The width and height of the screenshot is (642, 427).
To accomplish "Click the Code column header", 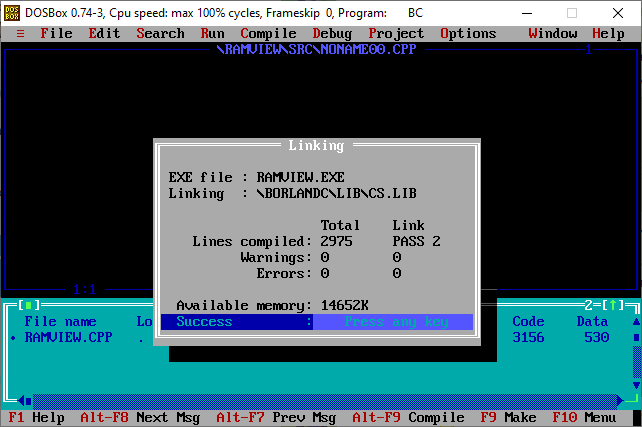I will pos(528,321).
